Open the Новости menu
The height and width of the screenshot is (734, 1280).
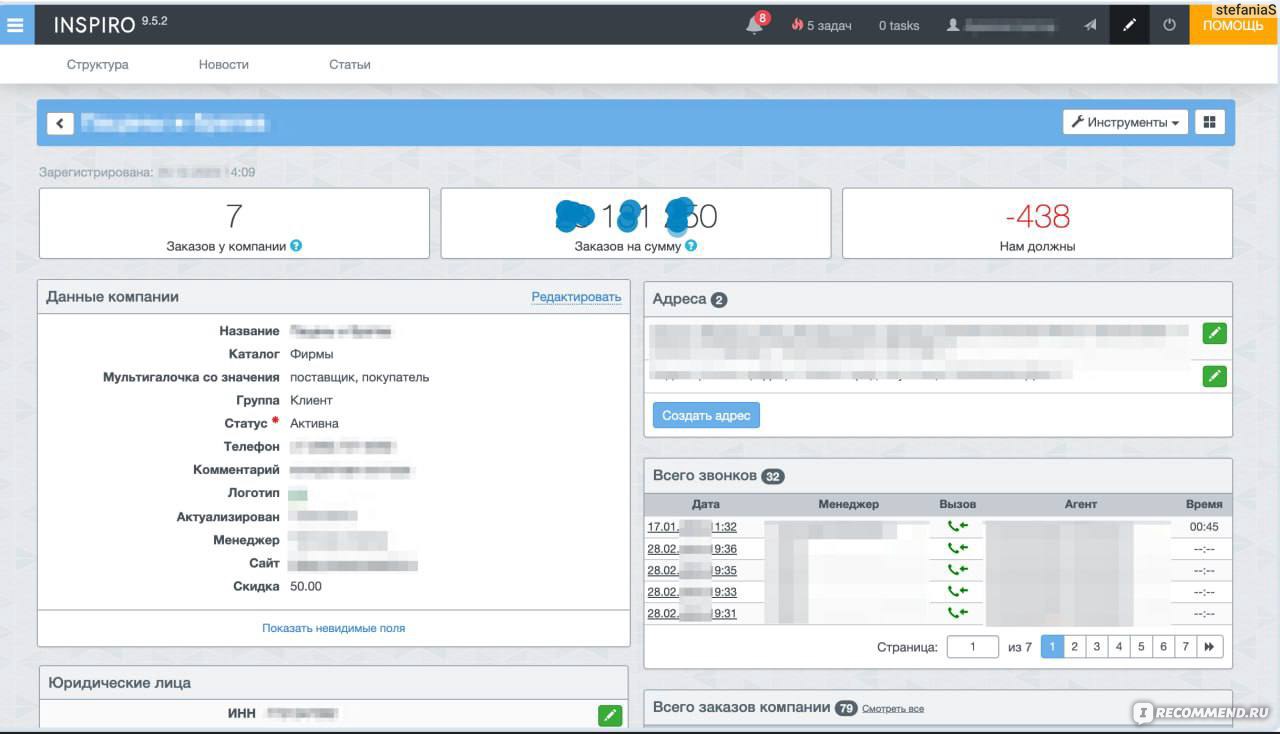[224, 64]
